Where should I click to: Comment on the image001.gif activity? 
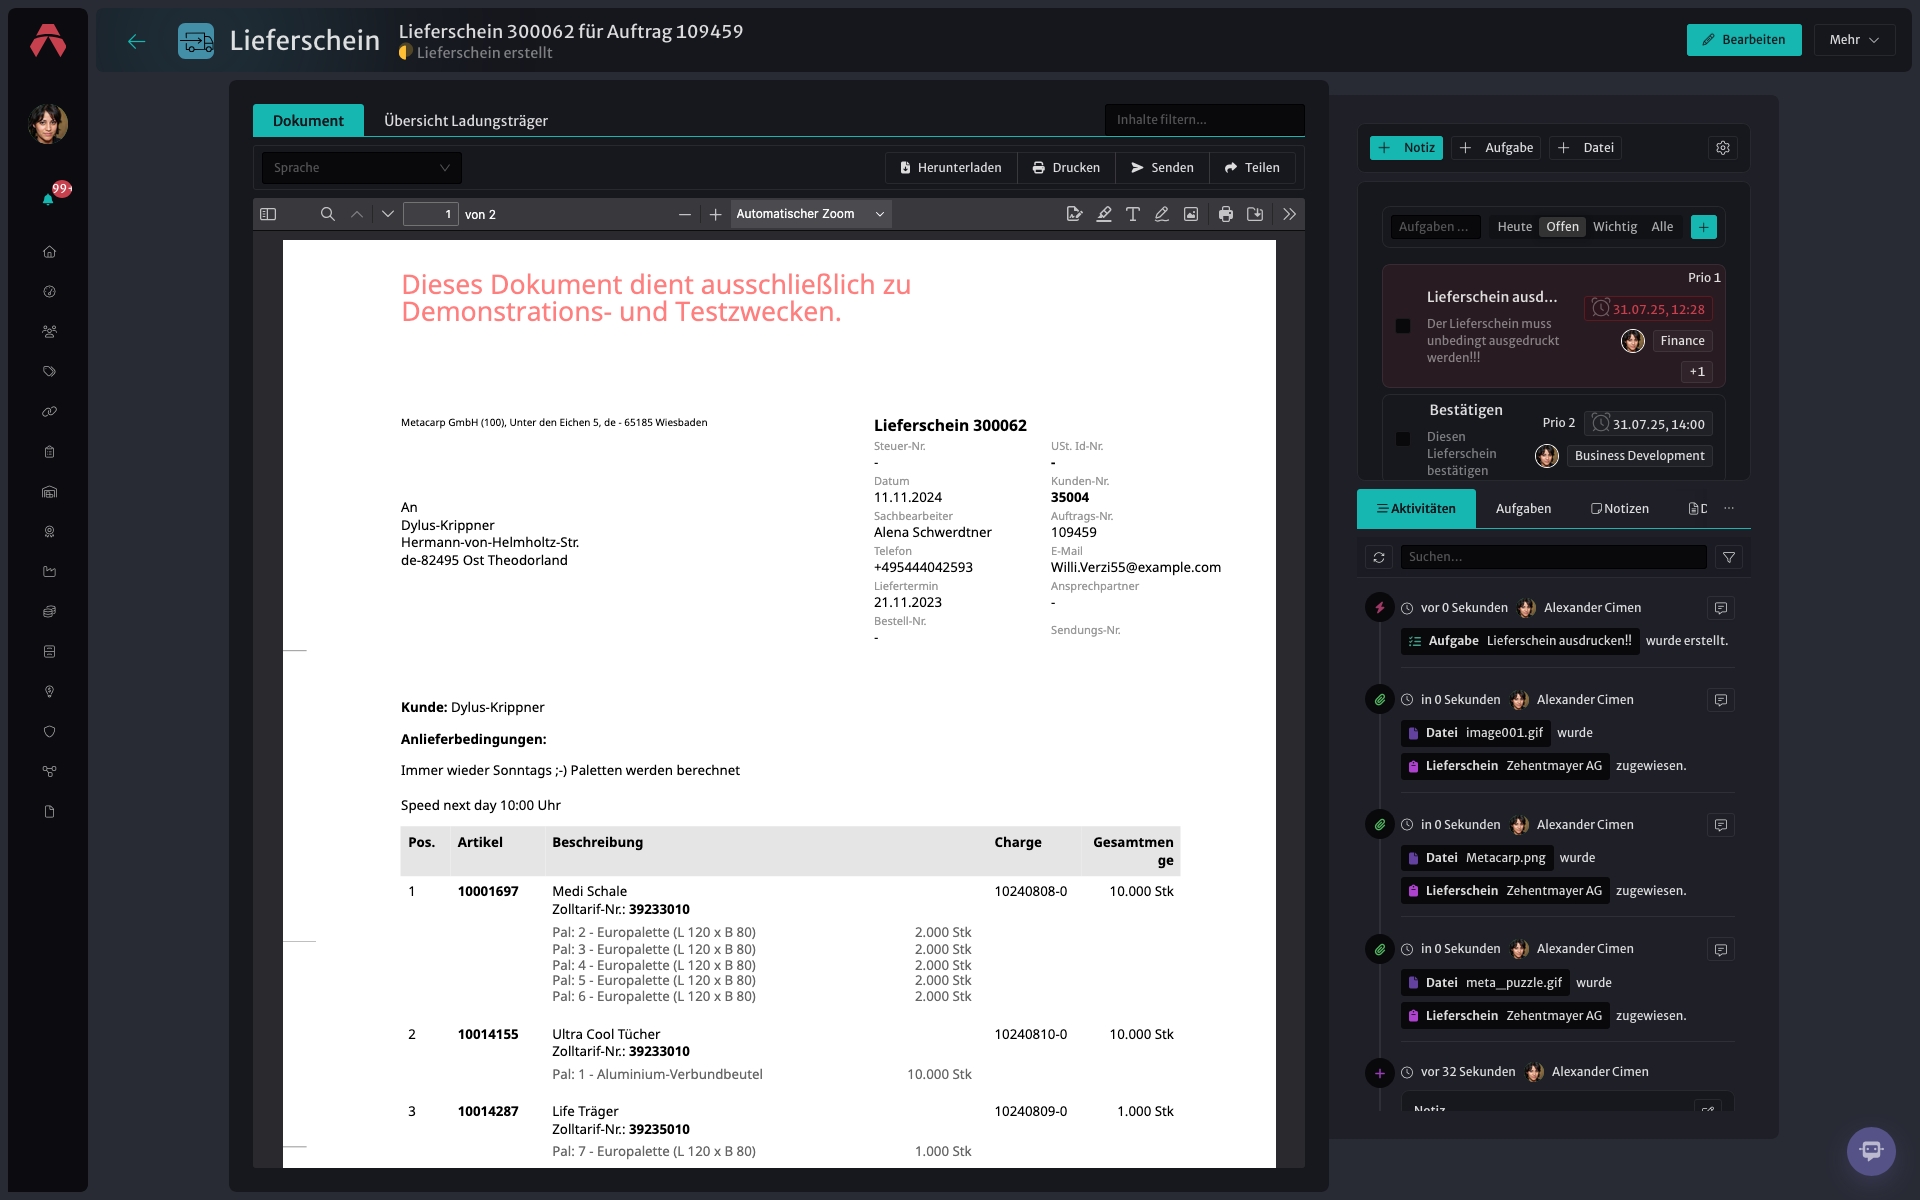click(x=1721, y=700)
